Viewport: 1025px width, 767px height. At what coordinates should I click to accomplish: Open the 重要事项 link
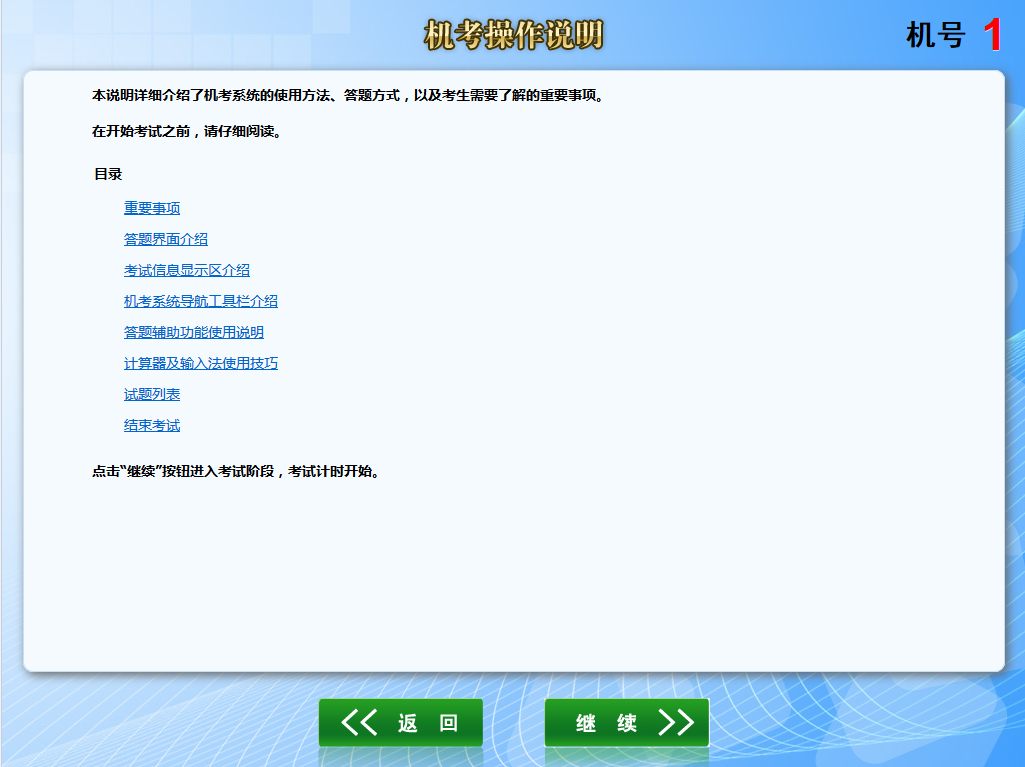pos(152,208)
